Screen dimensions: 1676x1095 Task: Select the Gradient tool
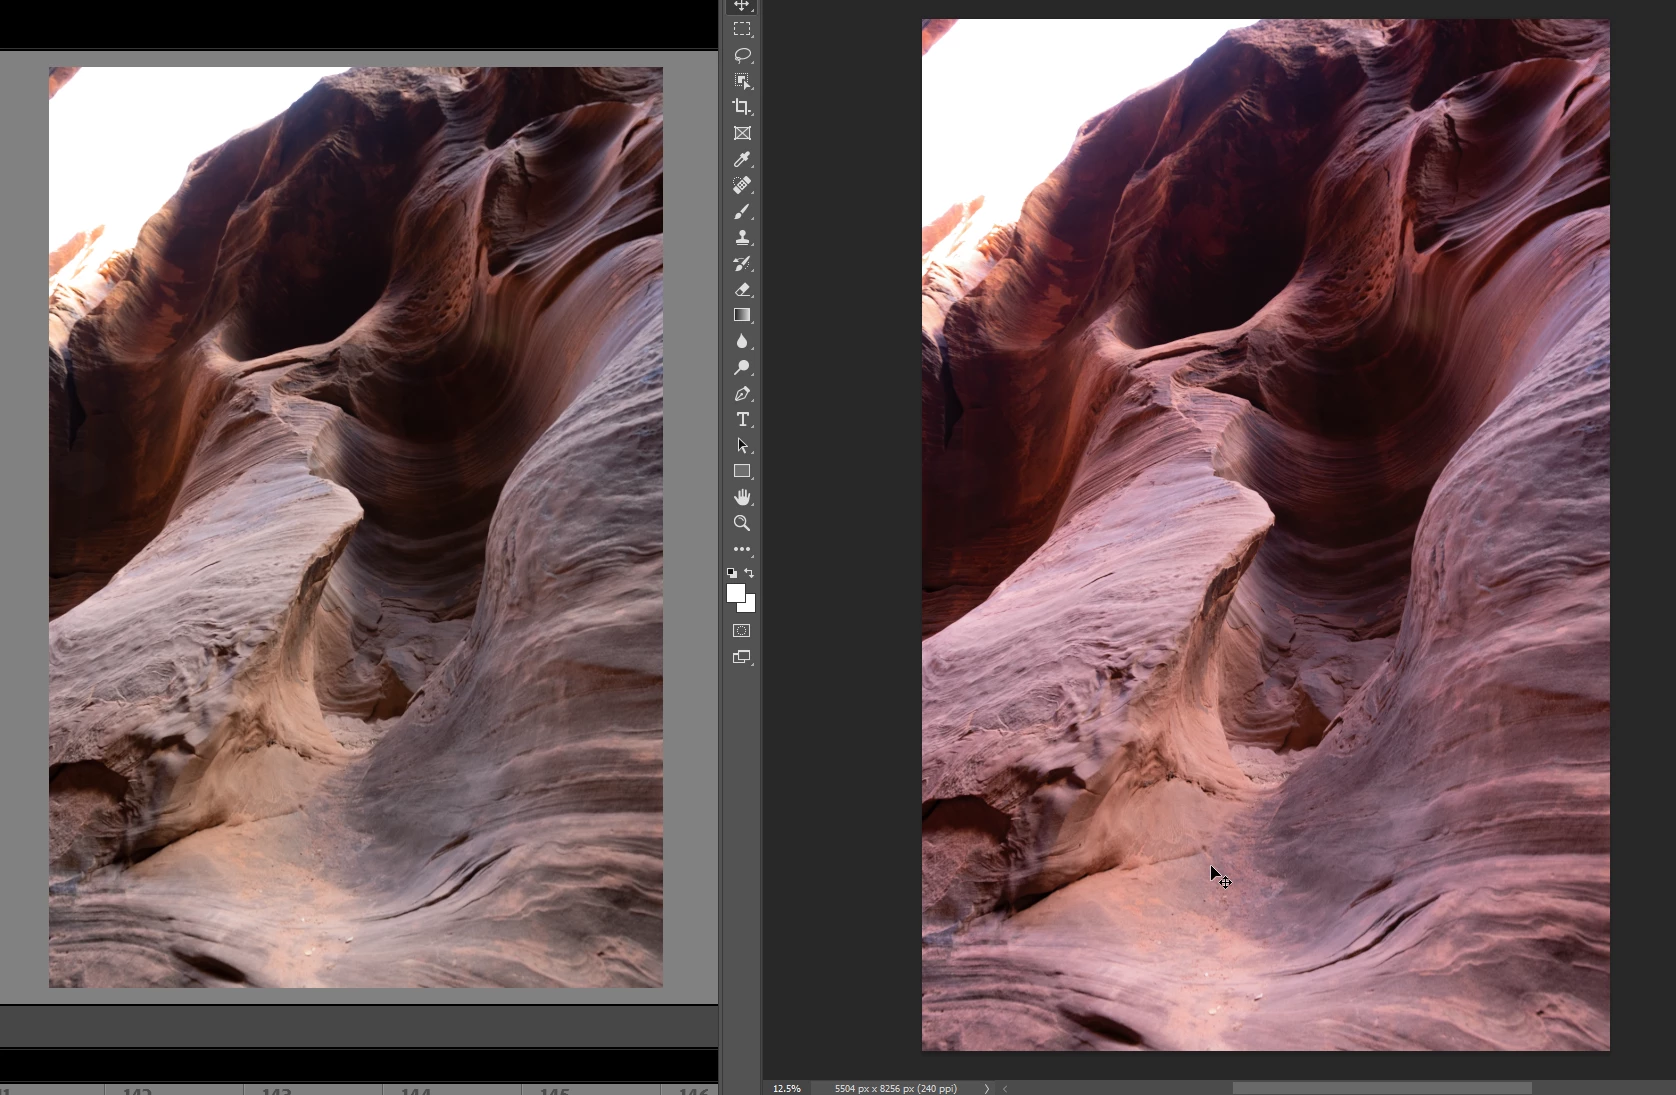click(742, 315)
